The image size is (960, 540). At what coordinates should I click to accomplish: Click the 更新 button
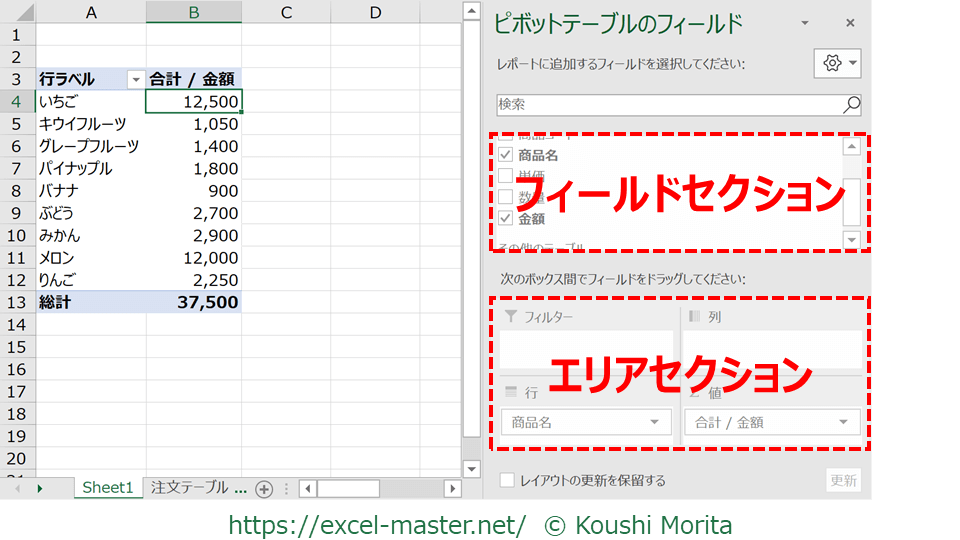click(843, 480)
